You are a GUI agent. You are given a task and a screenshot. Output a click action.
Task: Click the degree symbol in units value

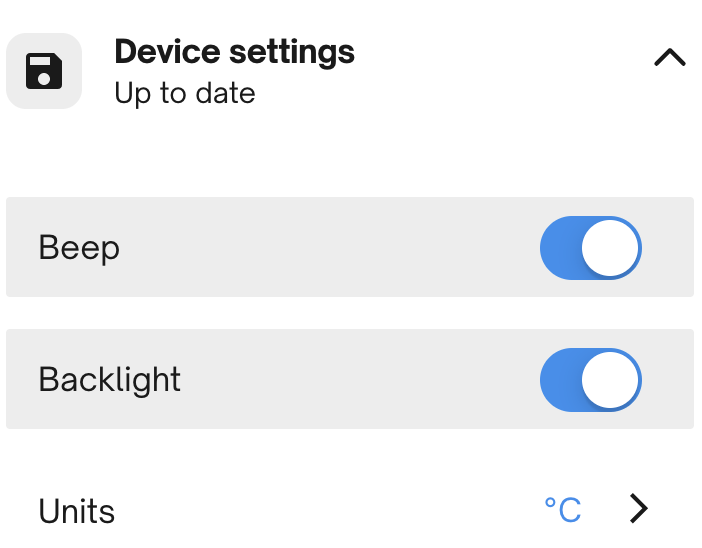pyautogui.click(x=549, y=503)
